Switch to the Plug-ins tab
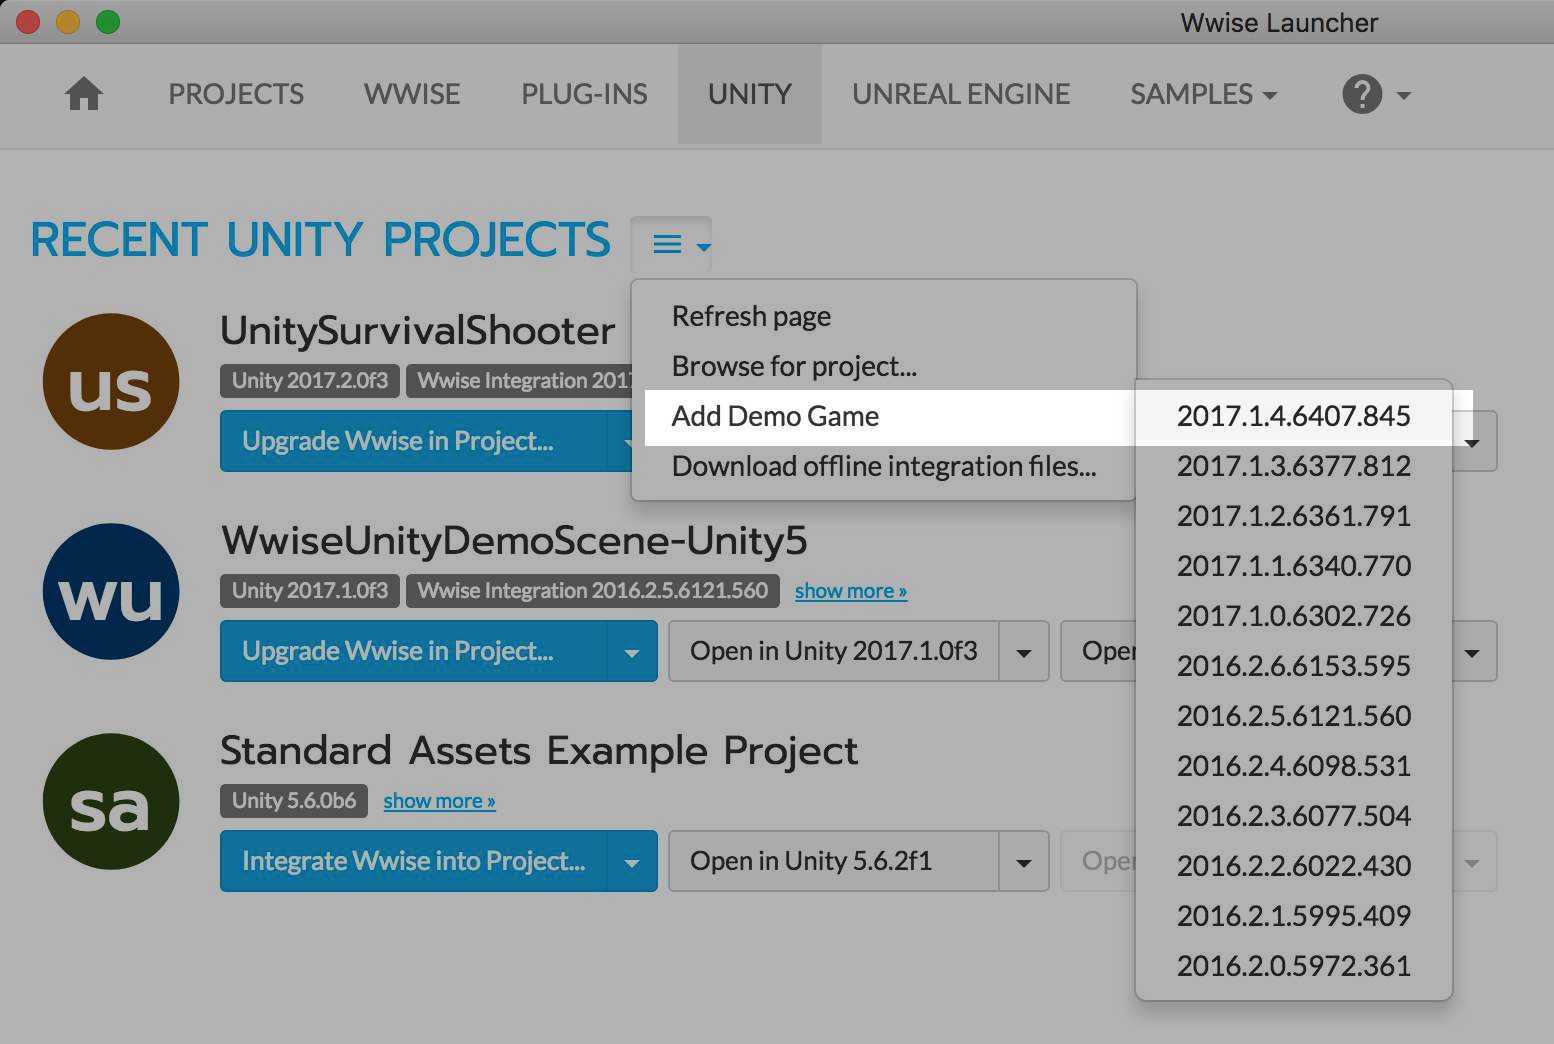Image resolution: width=1554 pixels, height=1044 pixels. (584, 94)
